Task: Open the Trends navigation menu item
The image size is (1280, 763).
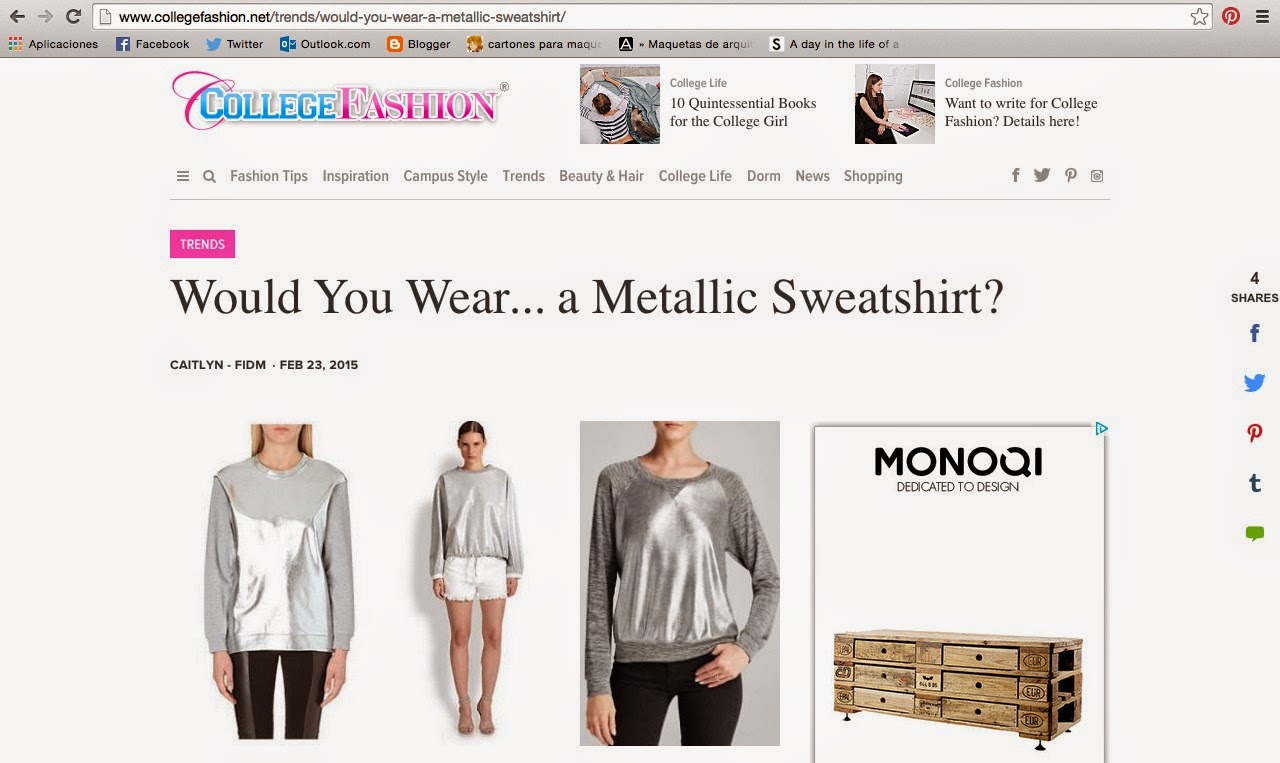Action: 523,176
